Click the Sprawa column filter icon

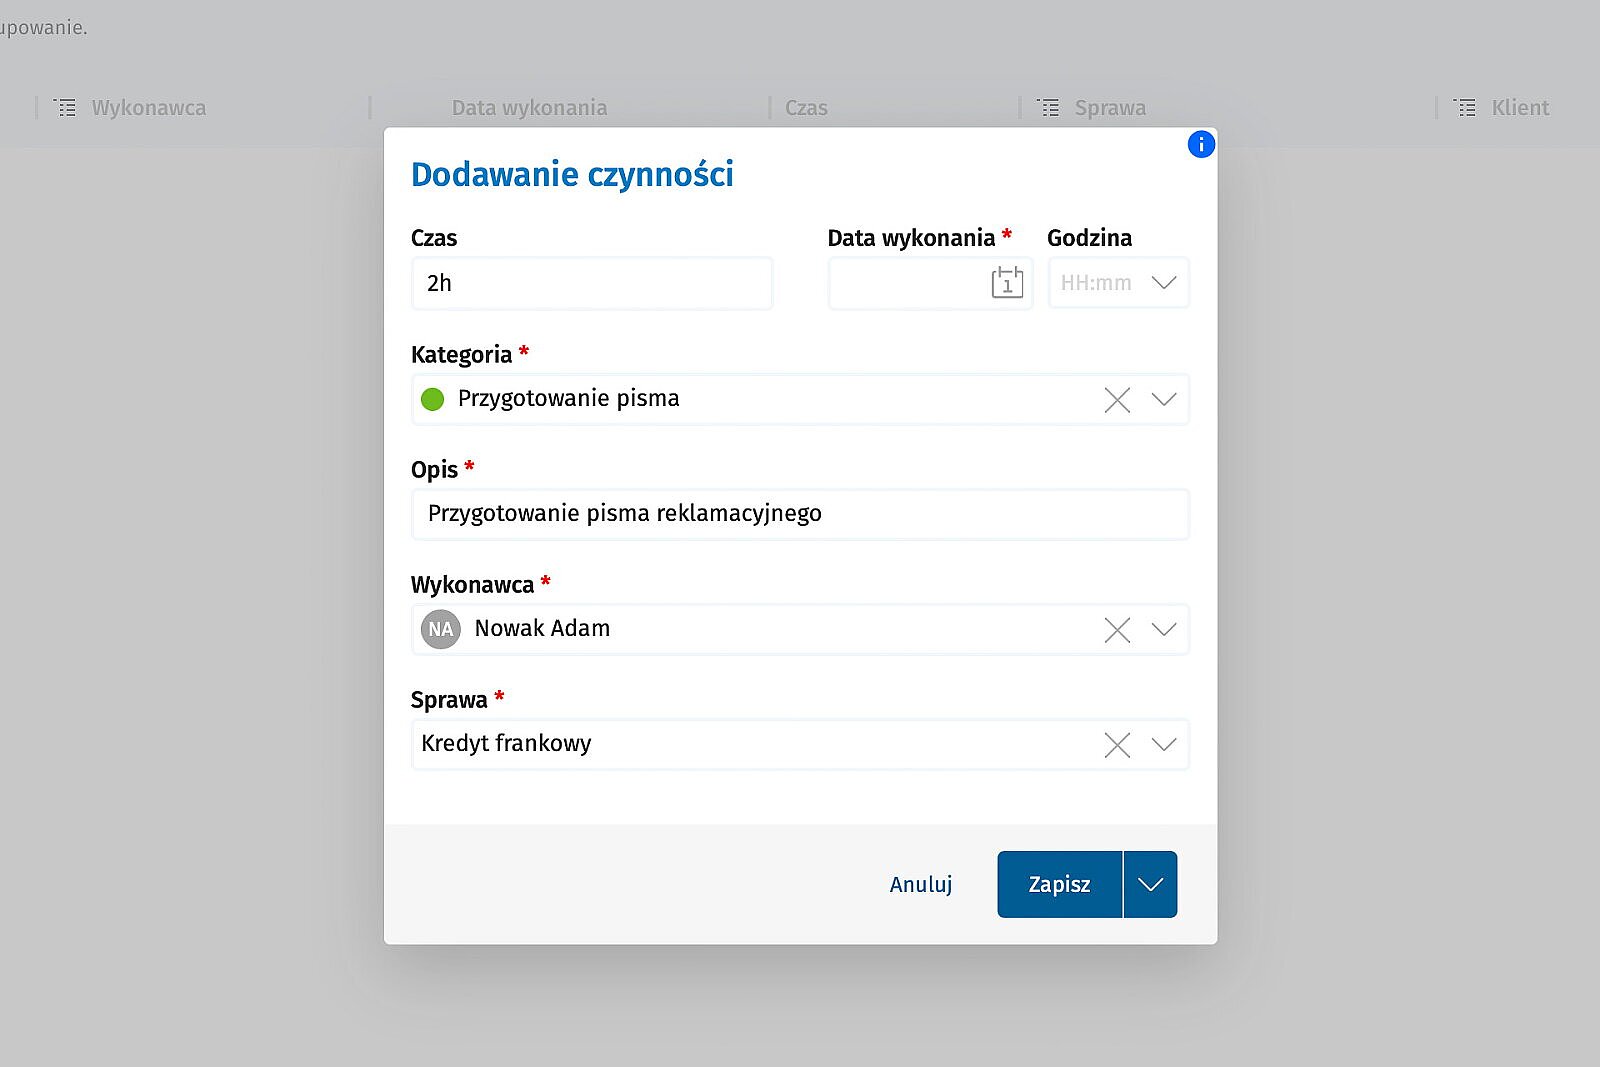click(1048, 108)
